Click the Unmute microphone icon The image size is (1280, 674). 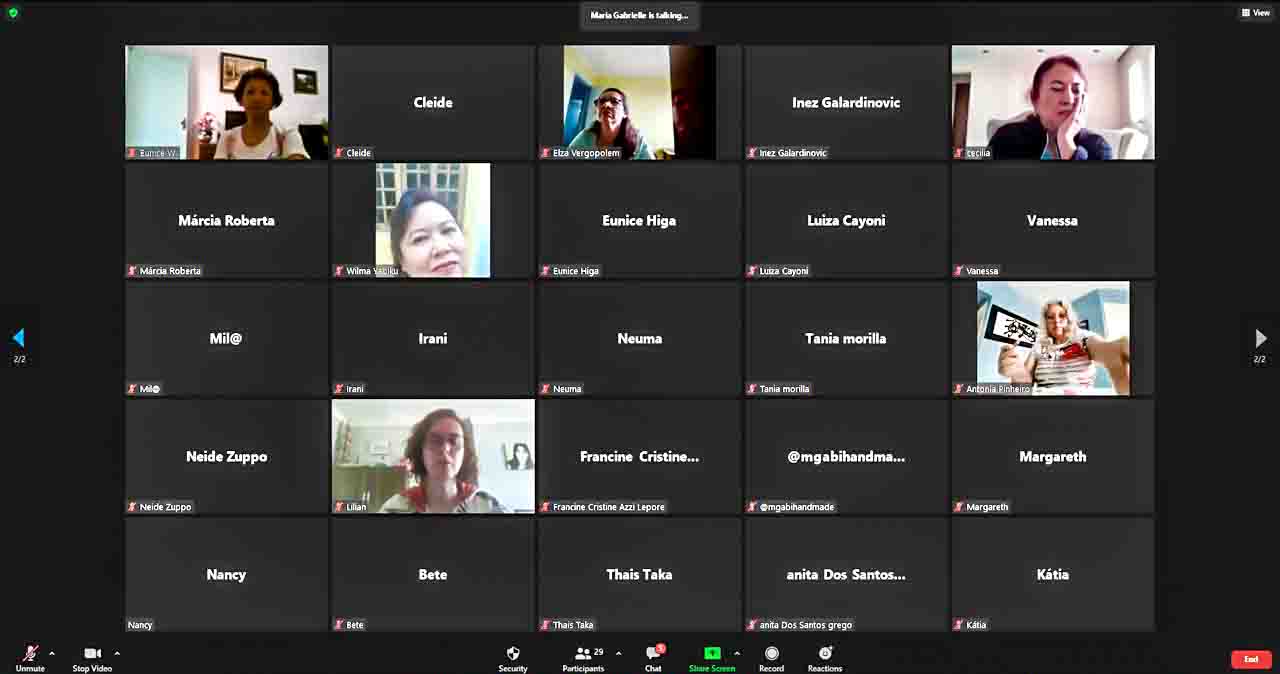tap(30, 654)
